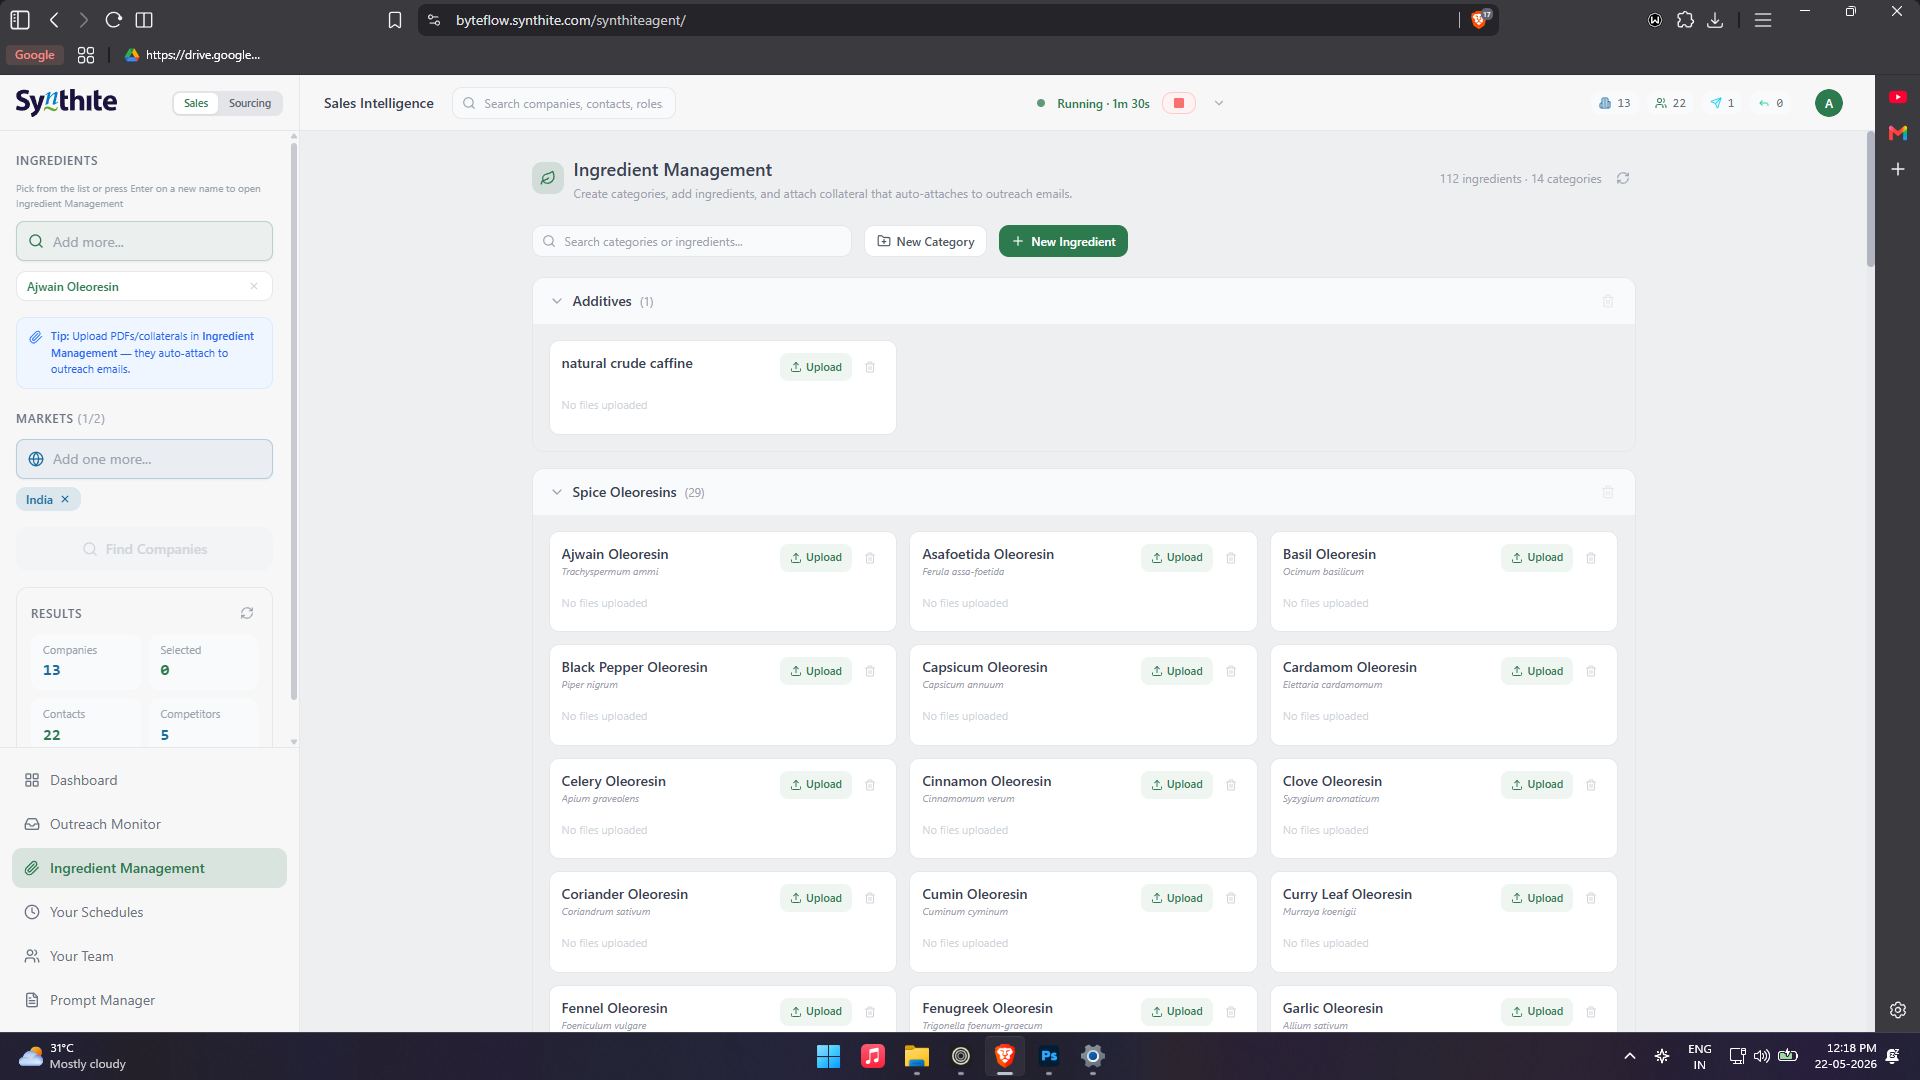Open Your Team page
The width and height of the screenshot is (1920, 1080).
point(150,956)
